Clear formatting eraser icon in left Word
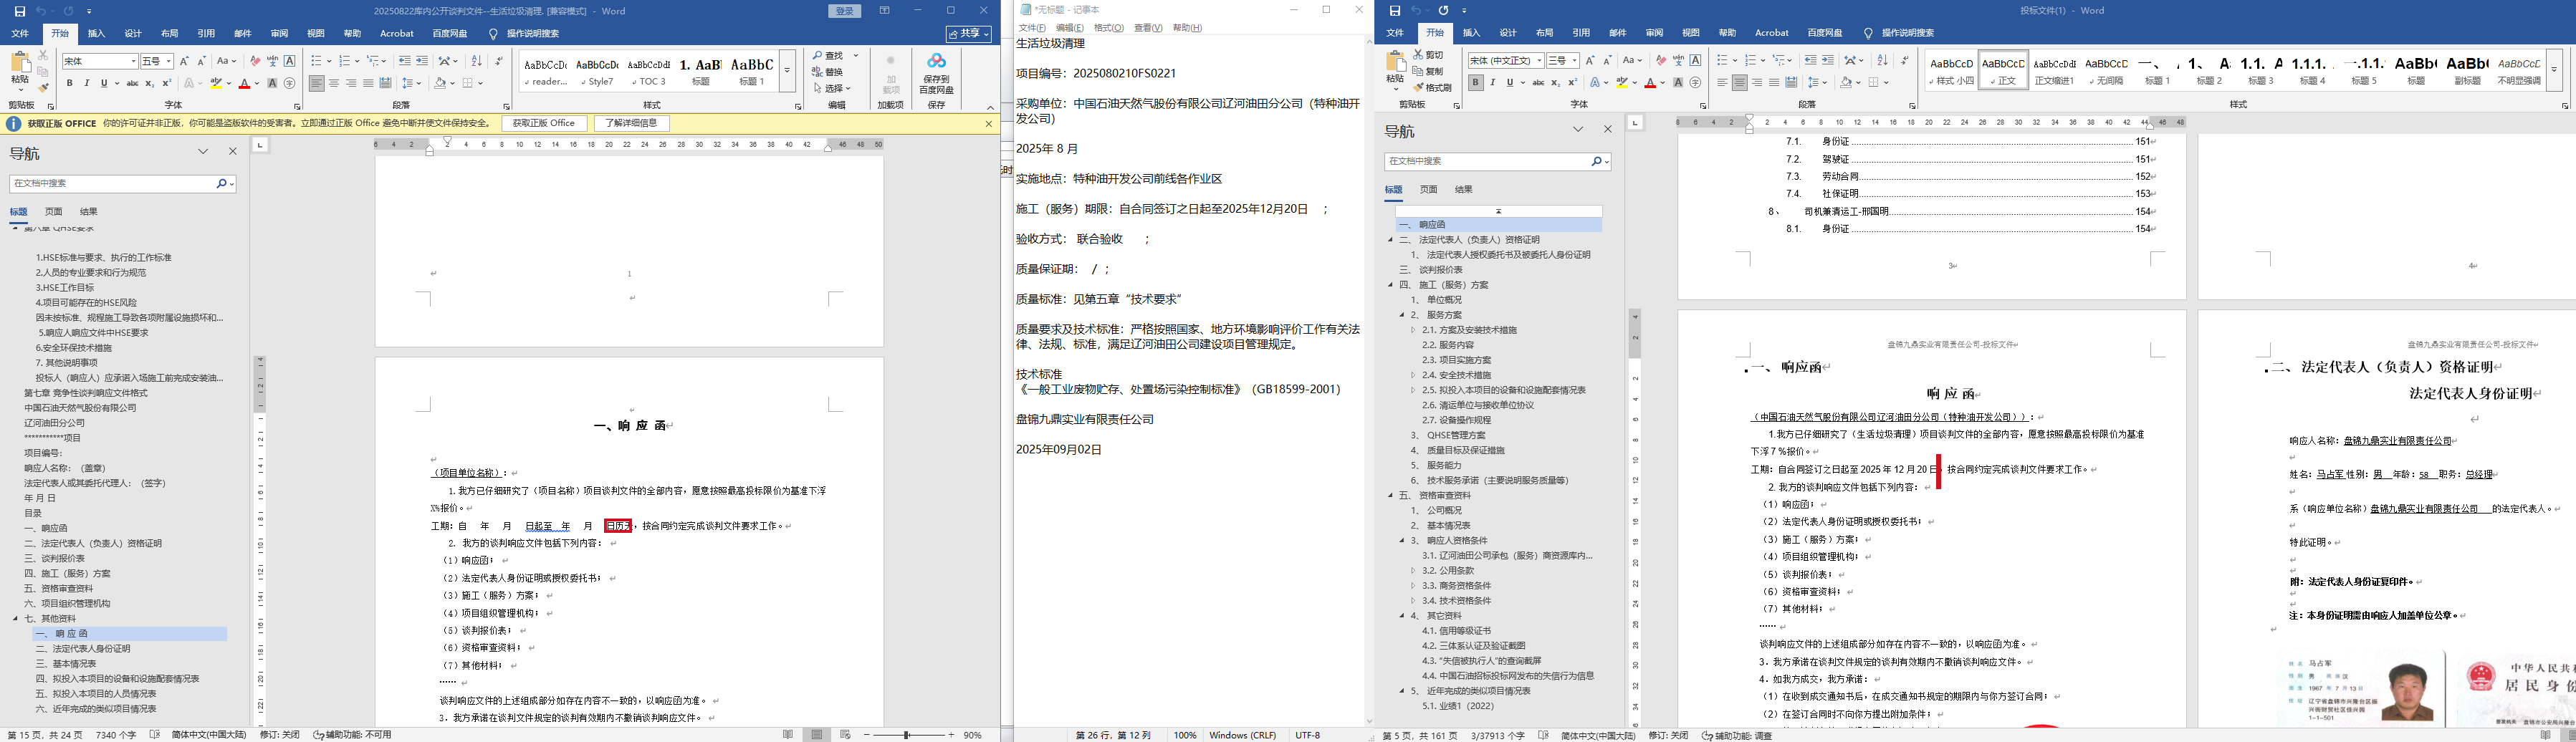Image resolution: width=2576 pixels, height=742 pixels. (255, 61)
